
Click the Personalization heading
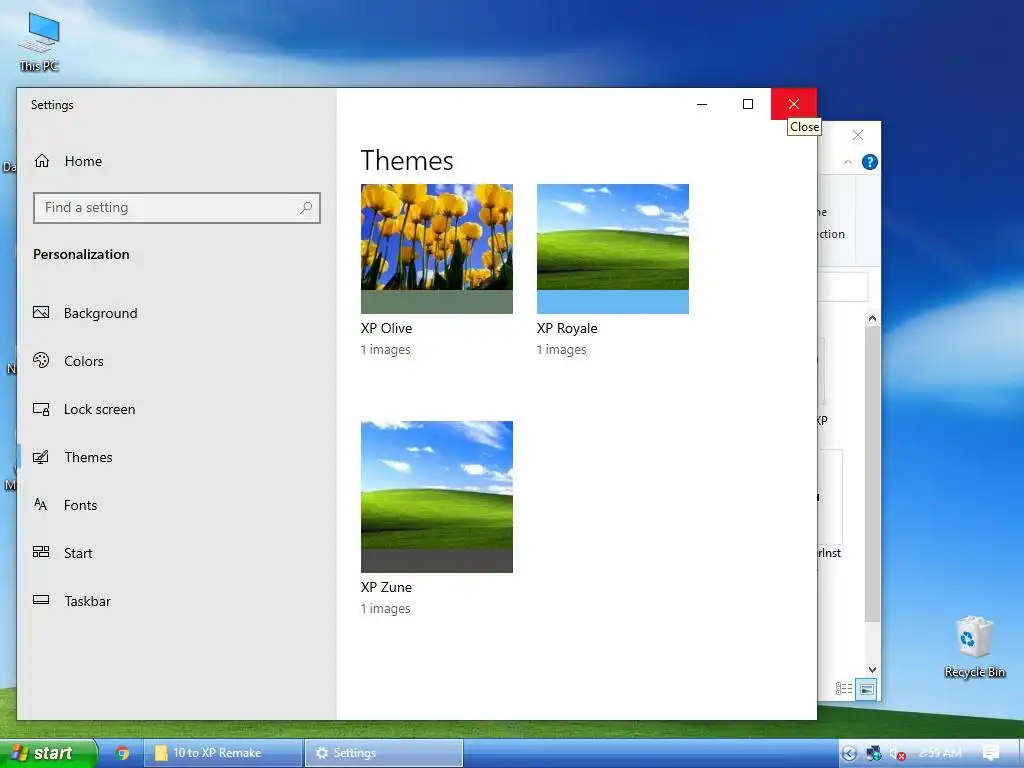[x=81, y=254]
